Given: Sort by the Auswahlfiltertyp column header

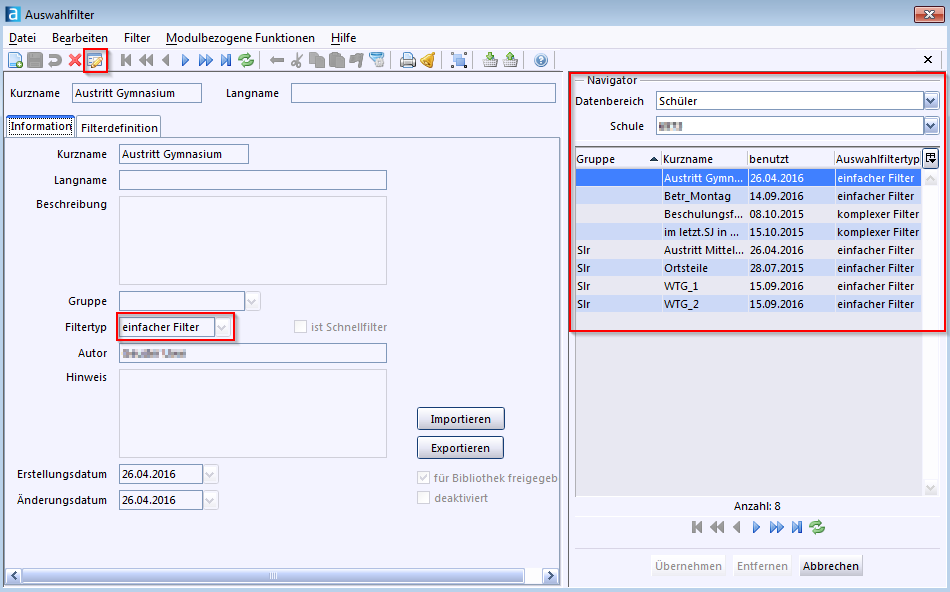Looking at the screenshot, I should click(x=878, y=159).
